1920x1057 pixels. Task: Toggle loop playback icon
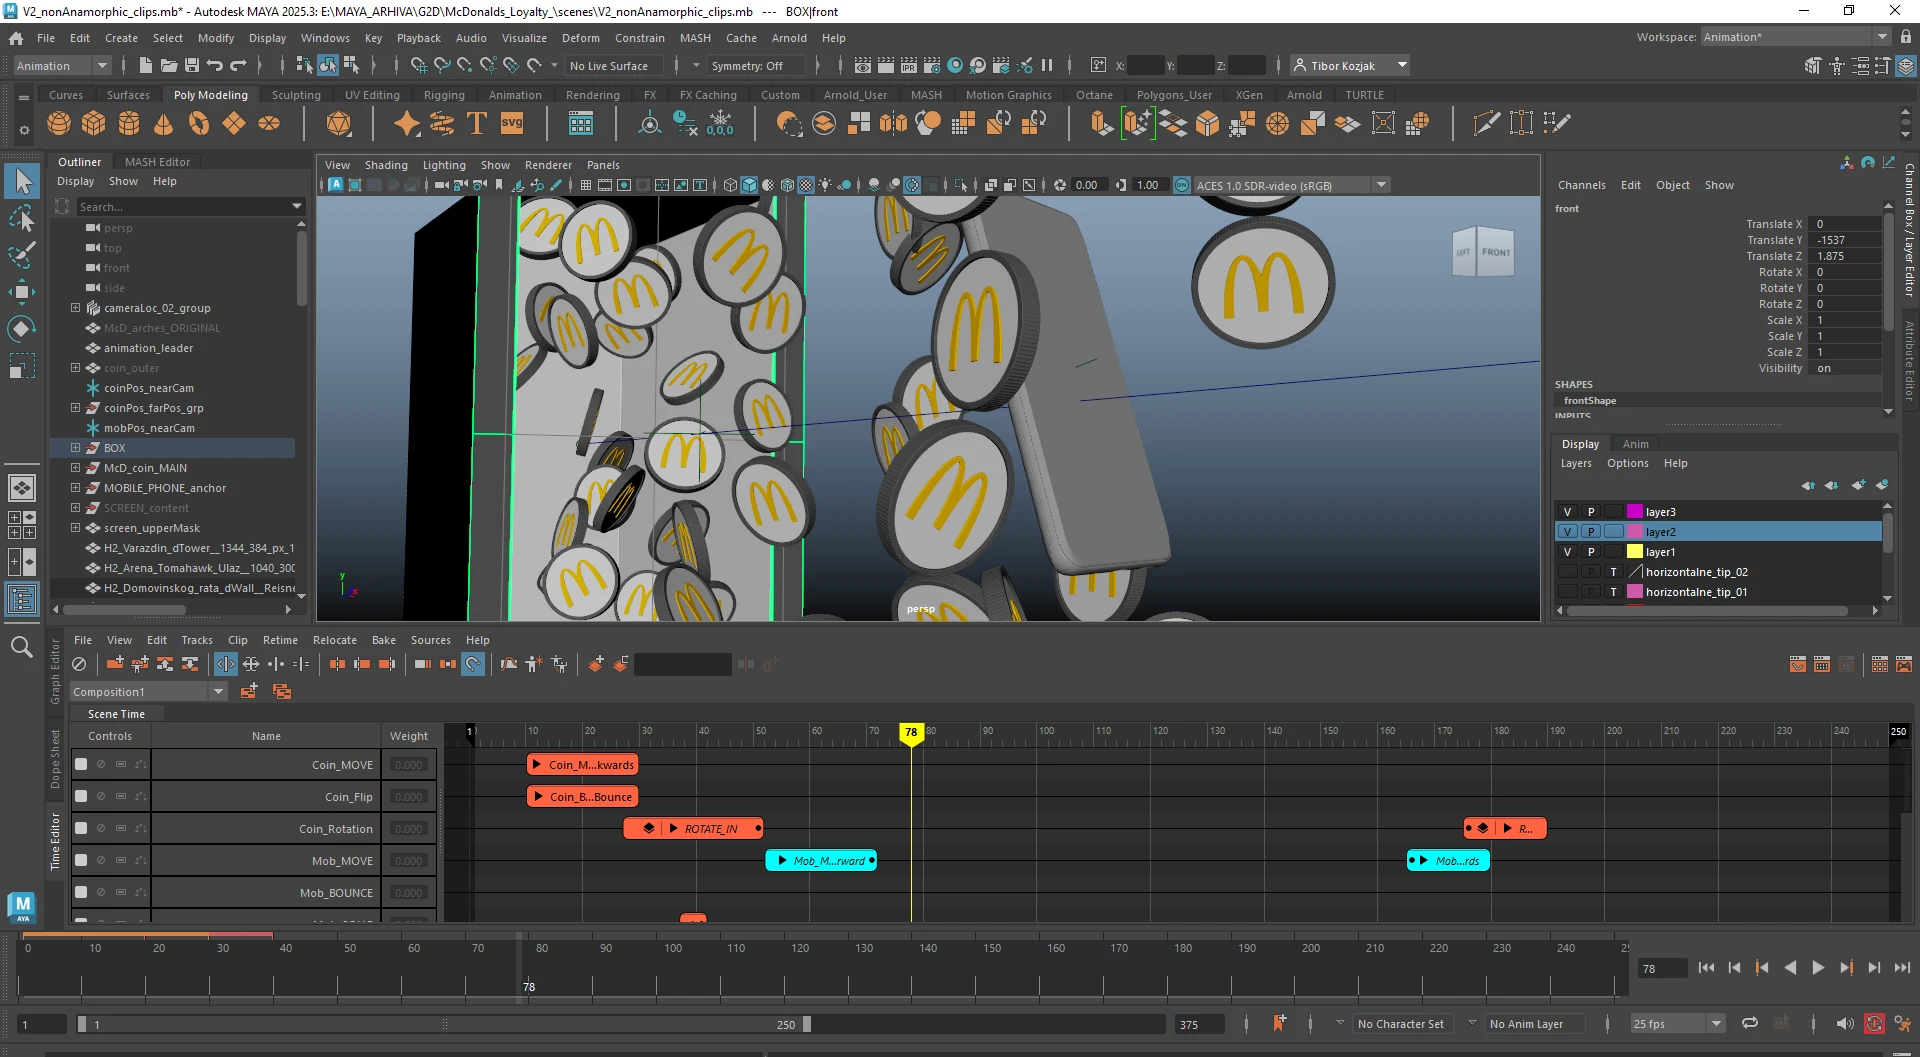[1750, 1024]
